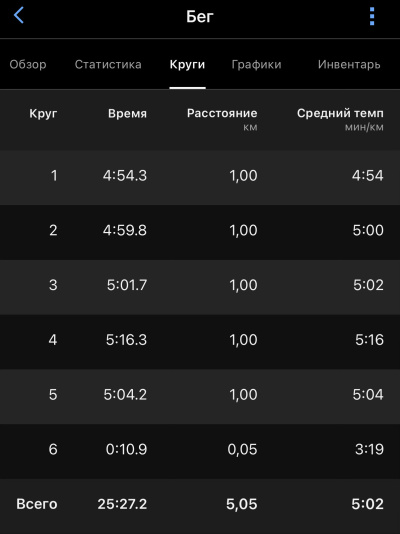Show the Инвентарь tab
Image resolution: width=400 pixels, height=534 pixels.
tap(349, 64)
